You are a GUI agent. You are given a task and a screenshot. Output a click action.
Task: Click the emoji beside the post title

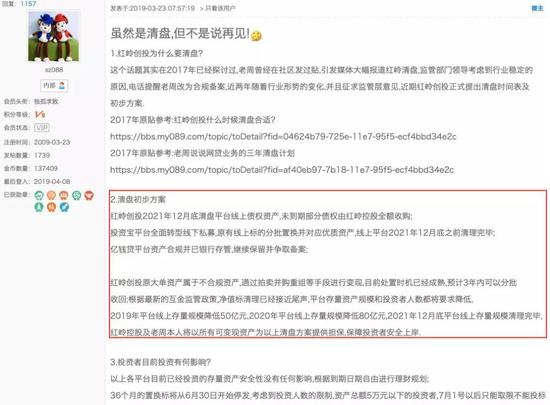256,35
